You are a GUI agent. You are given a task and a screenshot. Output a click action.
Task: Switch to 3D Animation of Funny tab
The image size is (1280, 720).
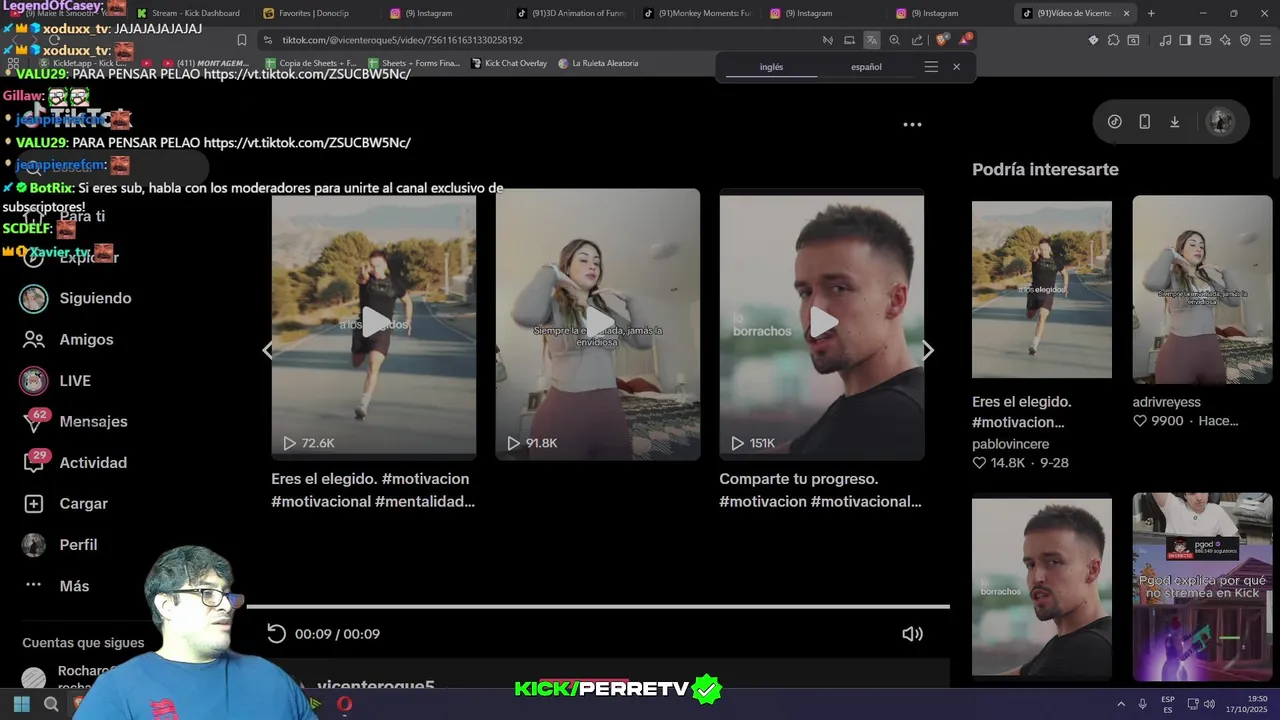pos(570,13)
